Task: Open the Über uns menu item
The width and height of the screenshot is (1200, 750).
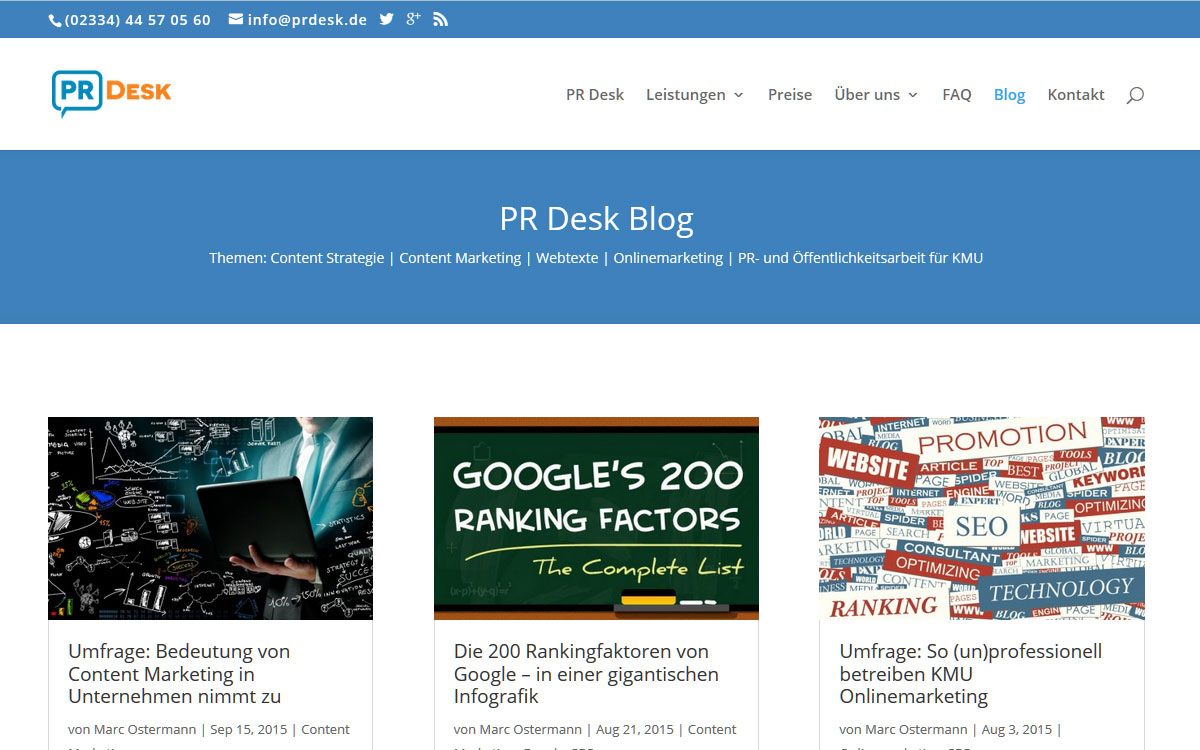Action: 867,94
